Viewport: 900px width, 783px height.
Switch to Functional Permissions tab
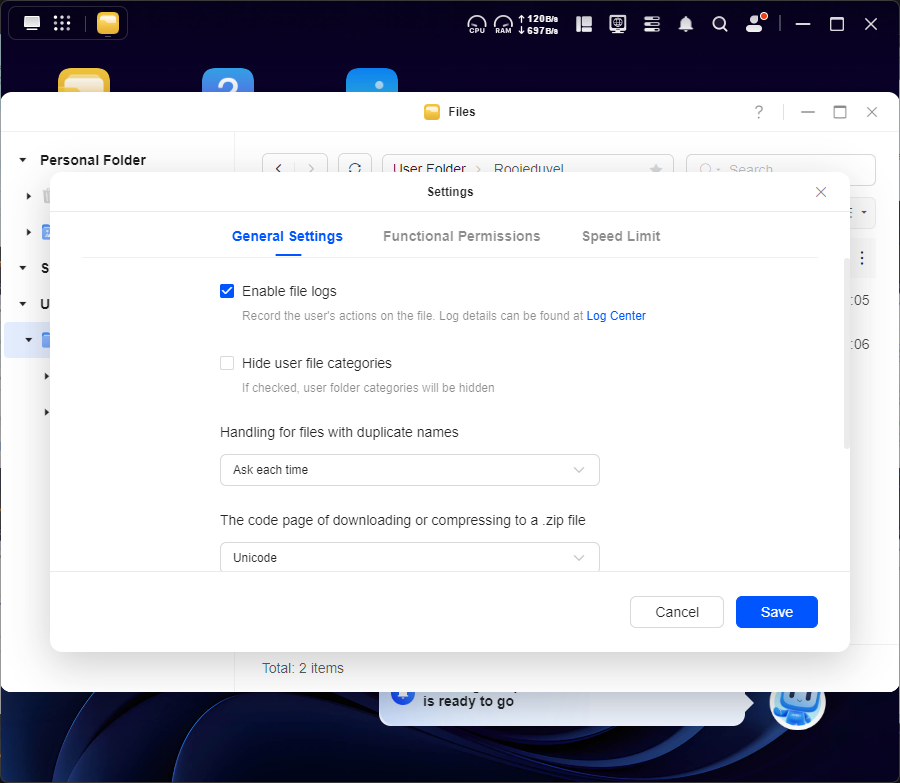(461, 236)
